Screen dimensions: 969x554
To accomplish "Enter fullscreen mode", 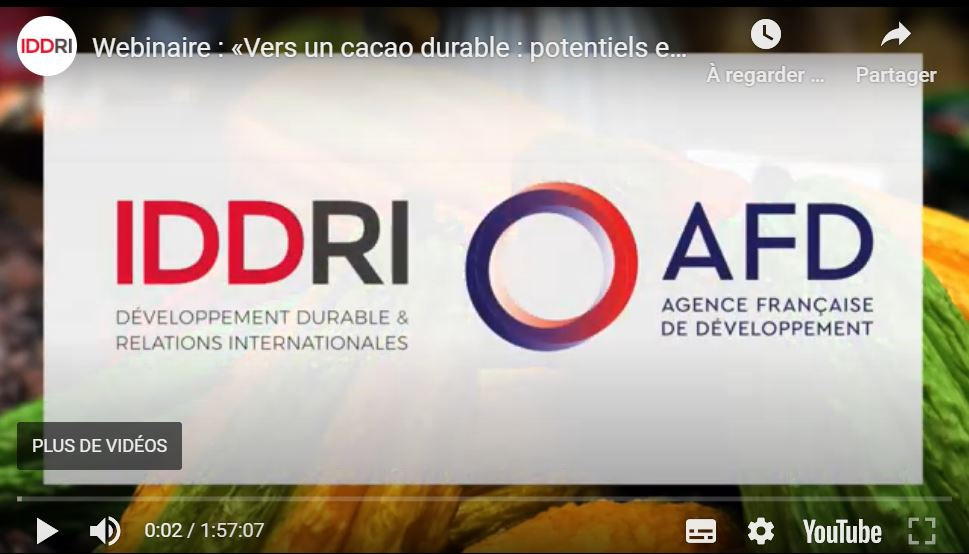I will tap(921, 531).
